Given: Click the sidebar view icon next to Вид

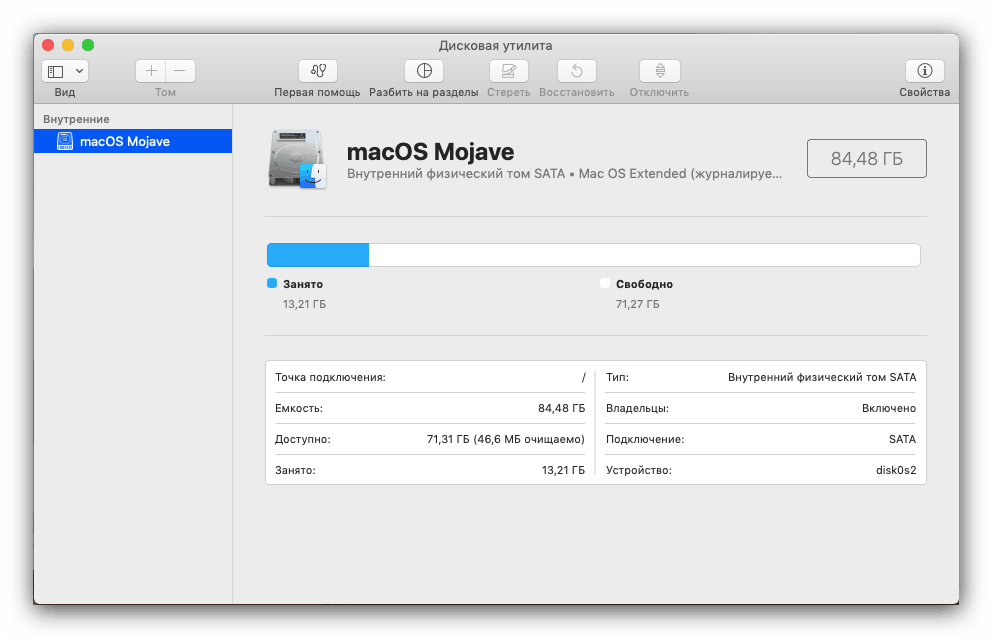Looking at the screenshot, I should tap(57, 71).
